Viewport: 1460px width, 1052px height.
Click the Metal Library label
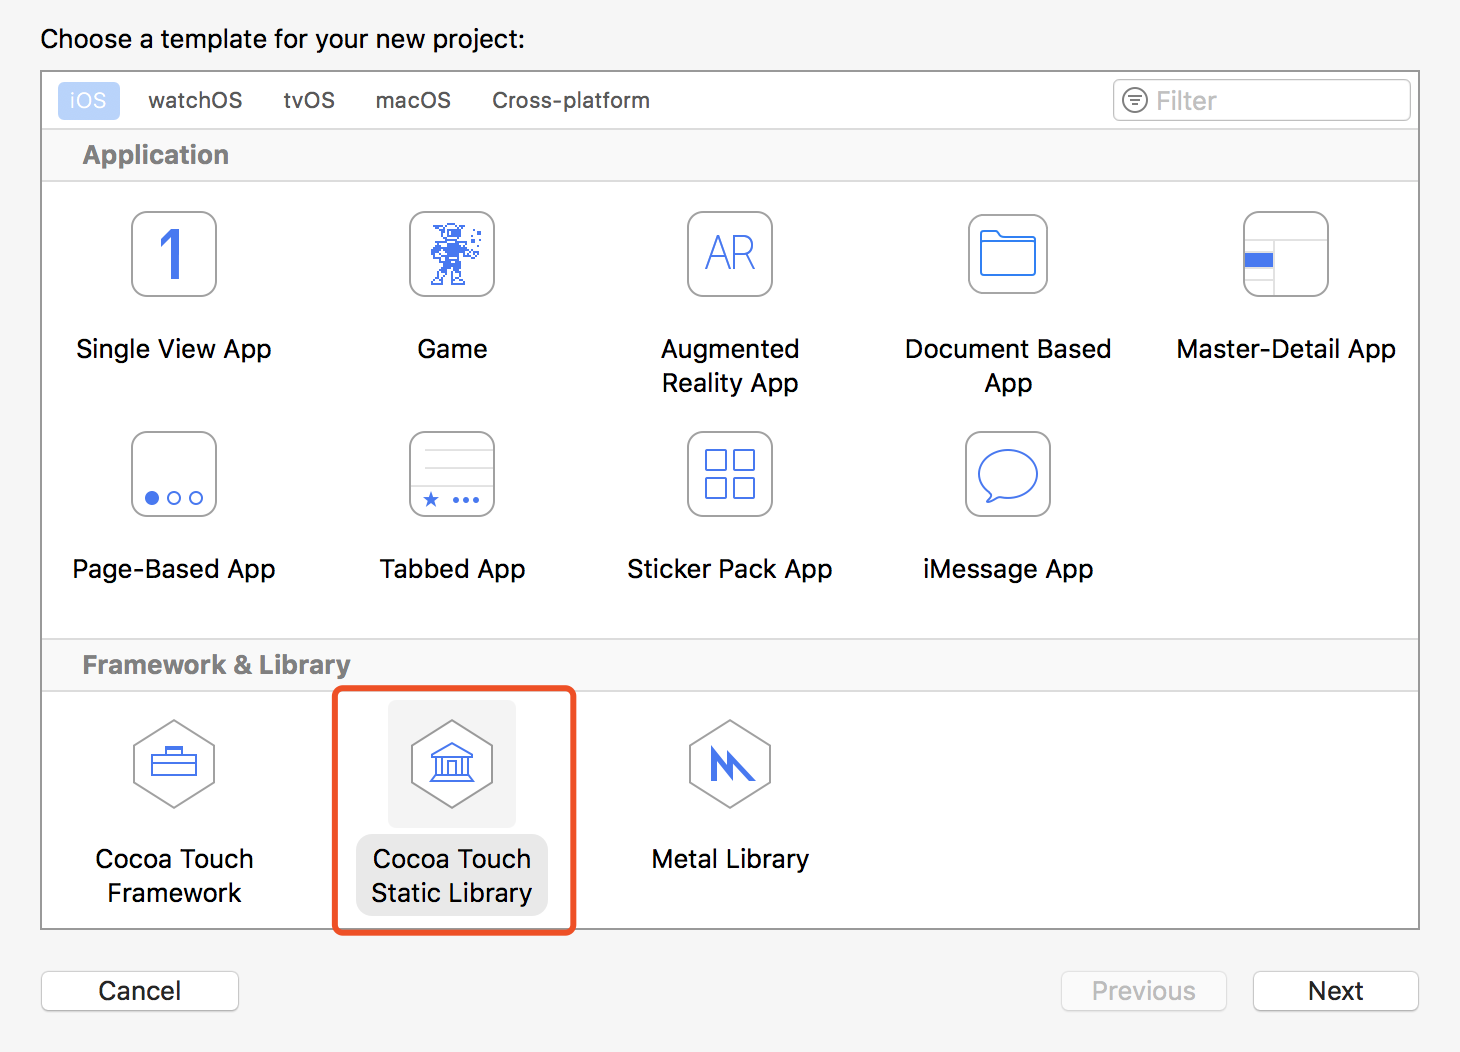pos(730,859)
